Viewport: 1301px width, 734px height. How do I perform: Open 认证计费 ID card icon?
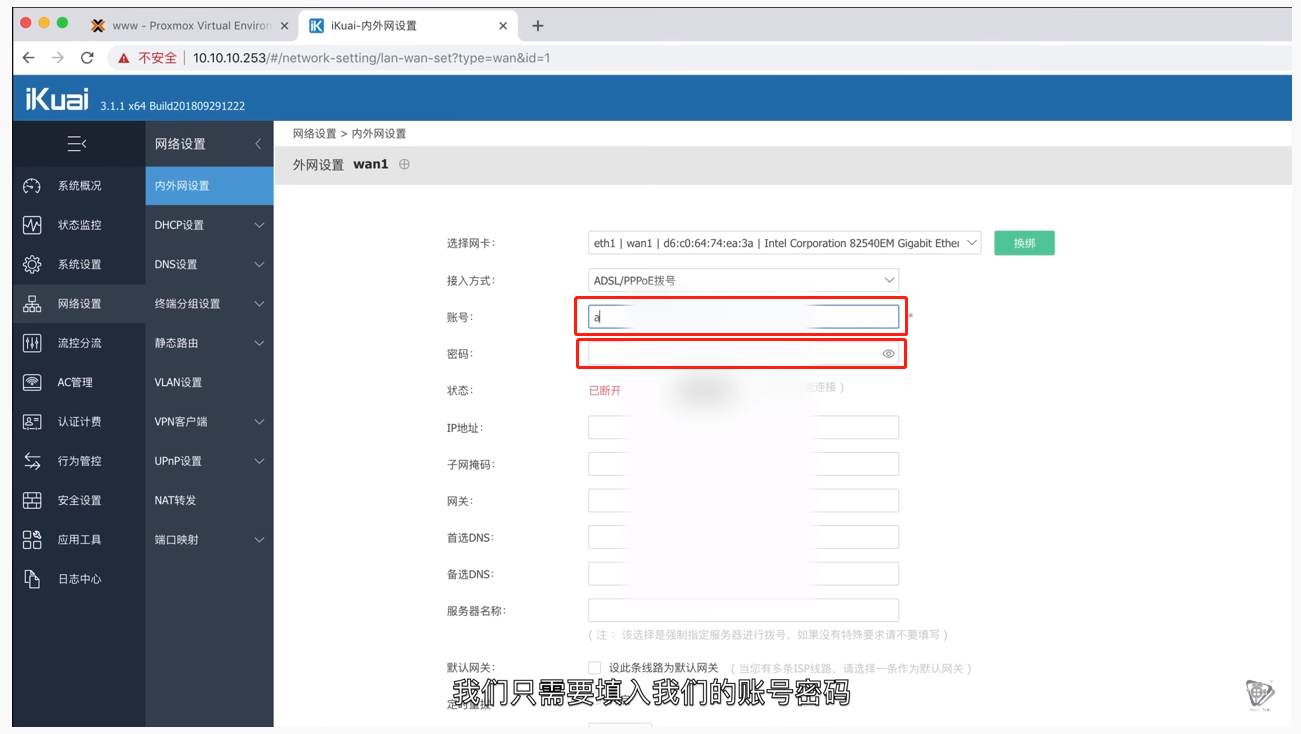click(32, 422)
